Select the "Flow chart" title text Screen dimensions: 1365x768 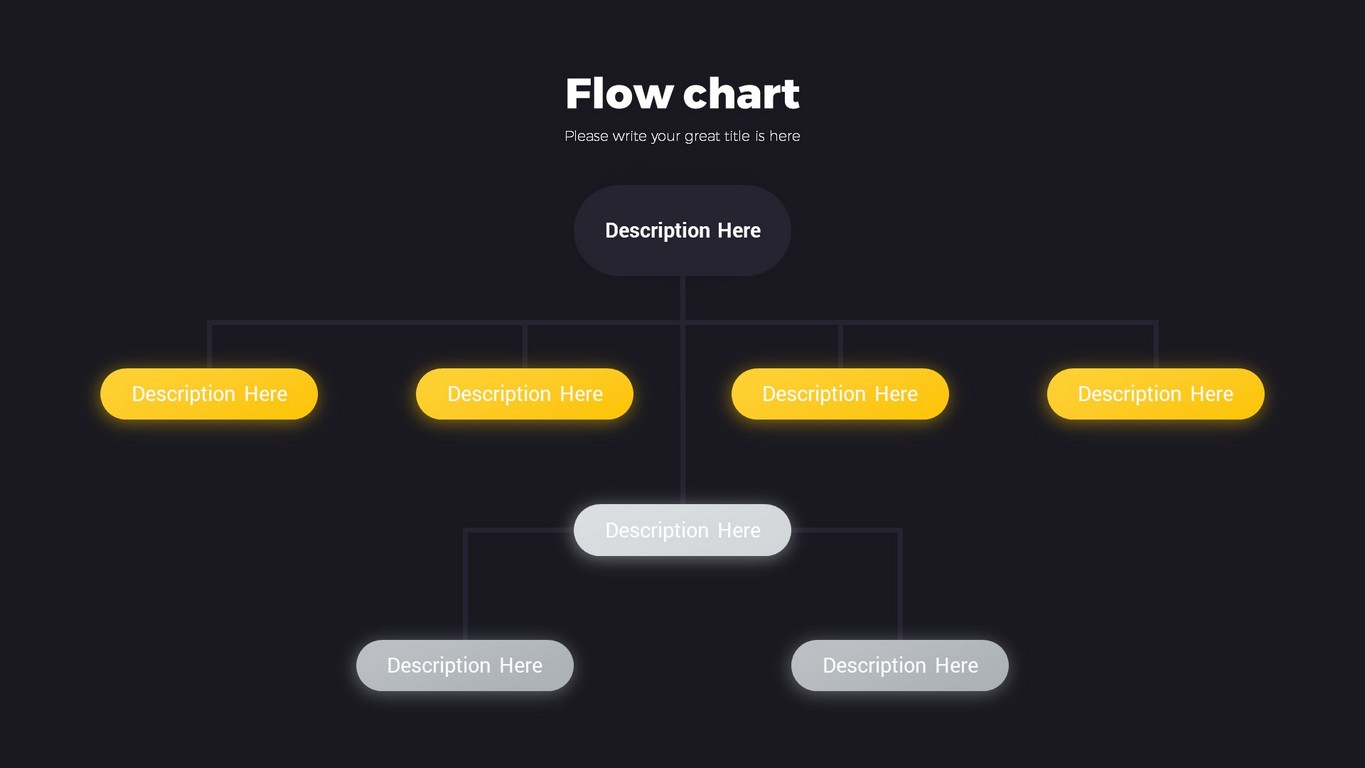[x=682, y=94]
